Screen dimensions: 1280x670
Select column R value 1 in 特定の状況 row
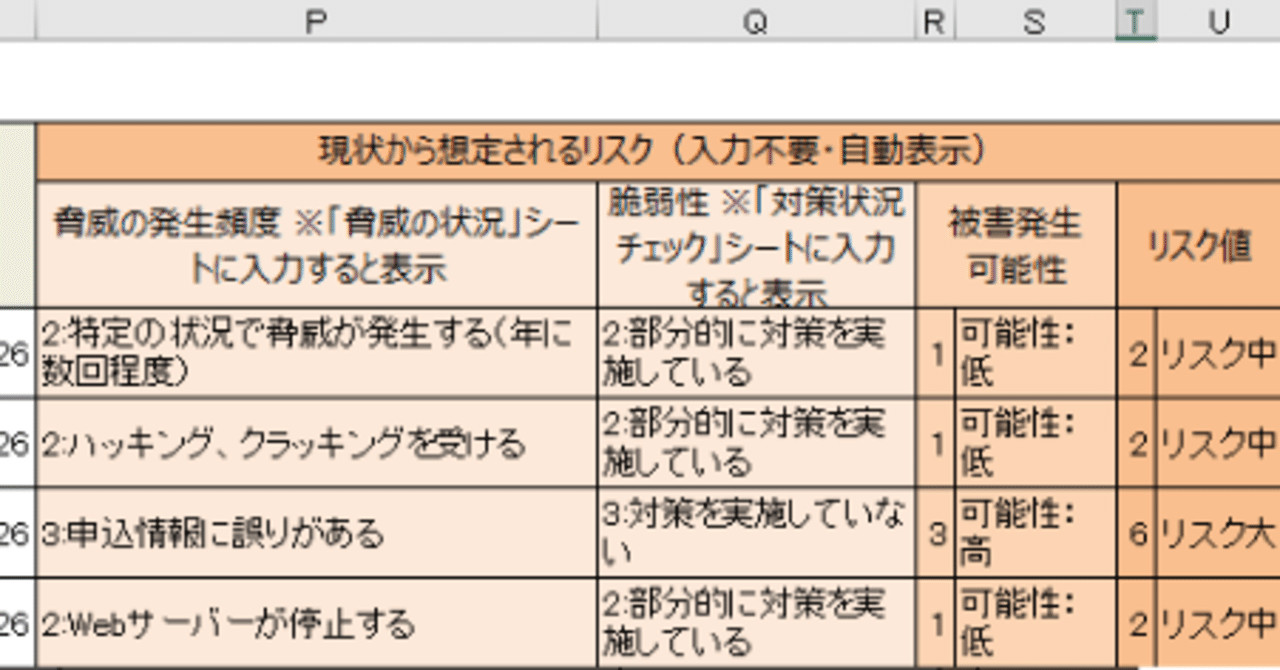(x=935, y=353)
